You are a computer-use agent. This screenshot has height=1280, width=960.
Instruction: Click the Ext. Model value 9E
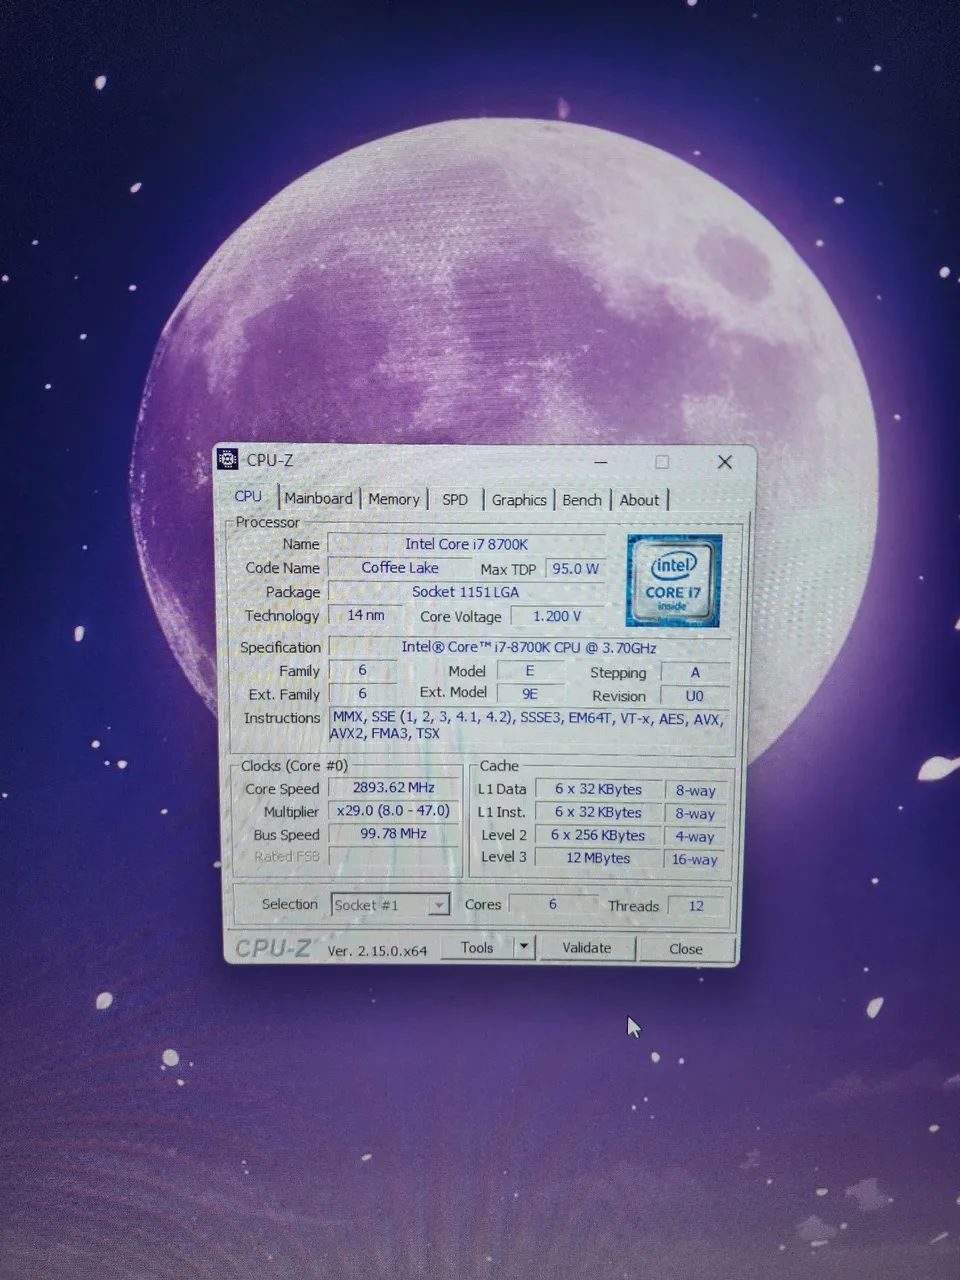[530, 693]
